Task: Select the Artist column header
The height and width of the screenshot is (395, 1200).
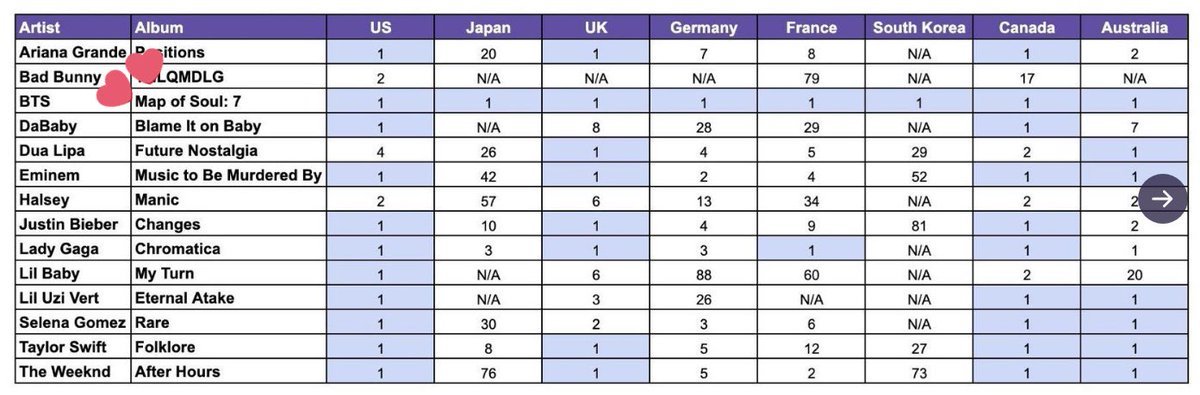Action: 74,27
